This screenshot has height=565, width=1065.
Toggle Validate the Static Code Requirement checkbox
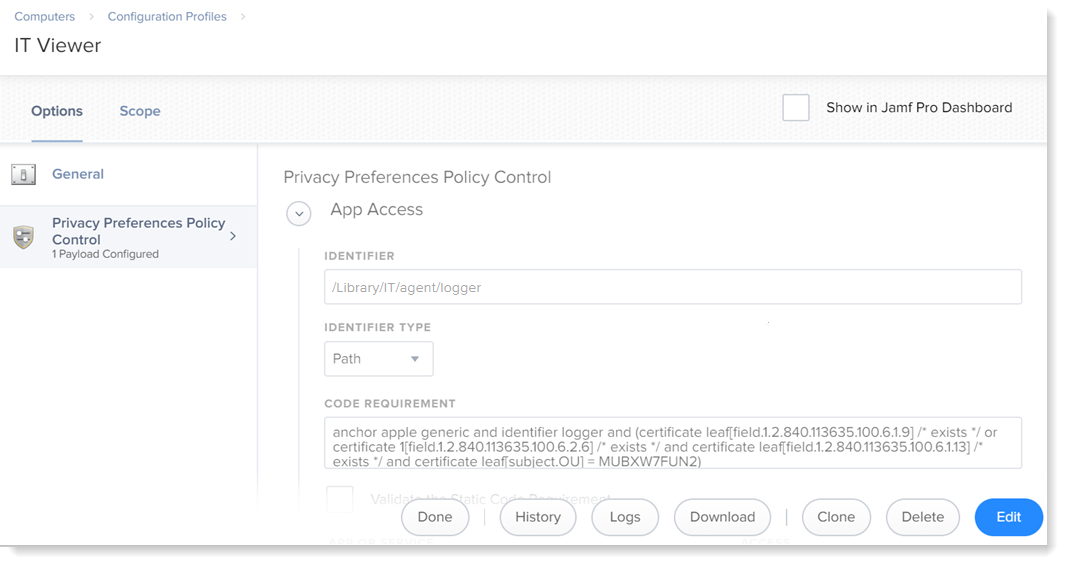[340, 498]
